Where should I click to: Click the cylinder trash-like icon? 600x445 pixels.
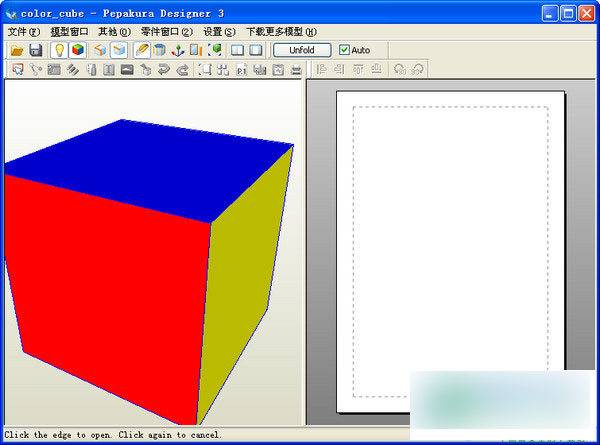coord(159,50)
